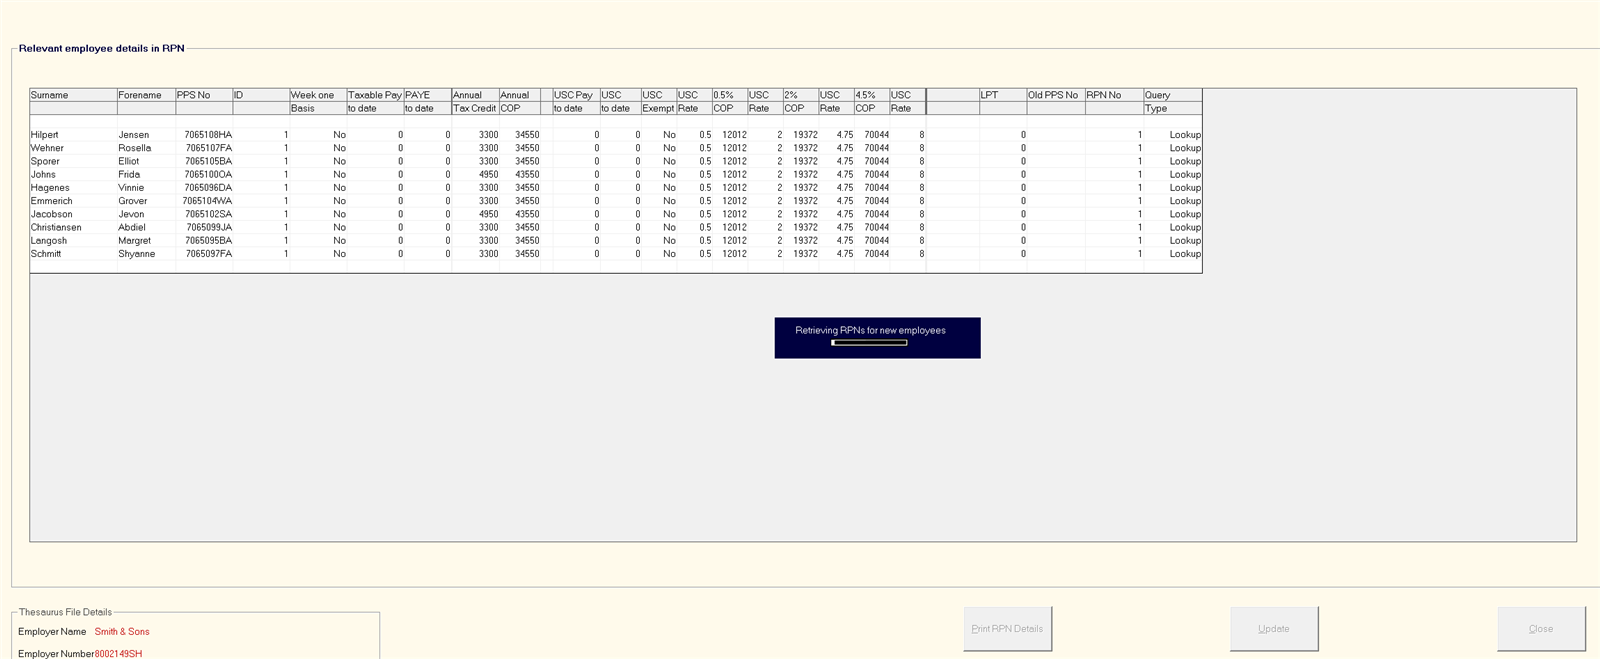
Task: Click employer name Smith & Sons
Action: [x=122, y=632]
